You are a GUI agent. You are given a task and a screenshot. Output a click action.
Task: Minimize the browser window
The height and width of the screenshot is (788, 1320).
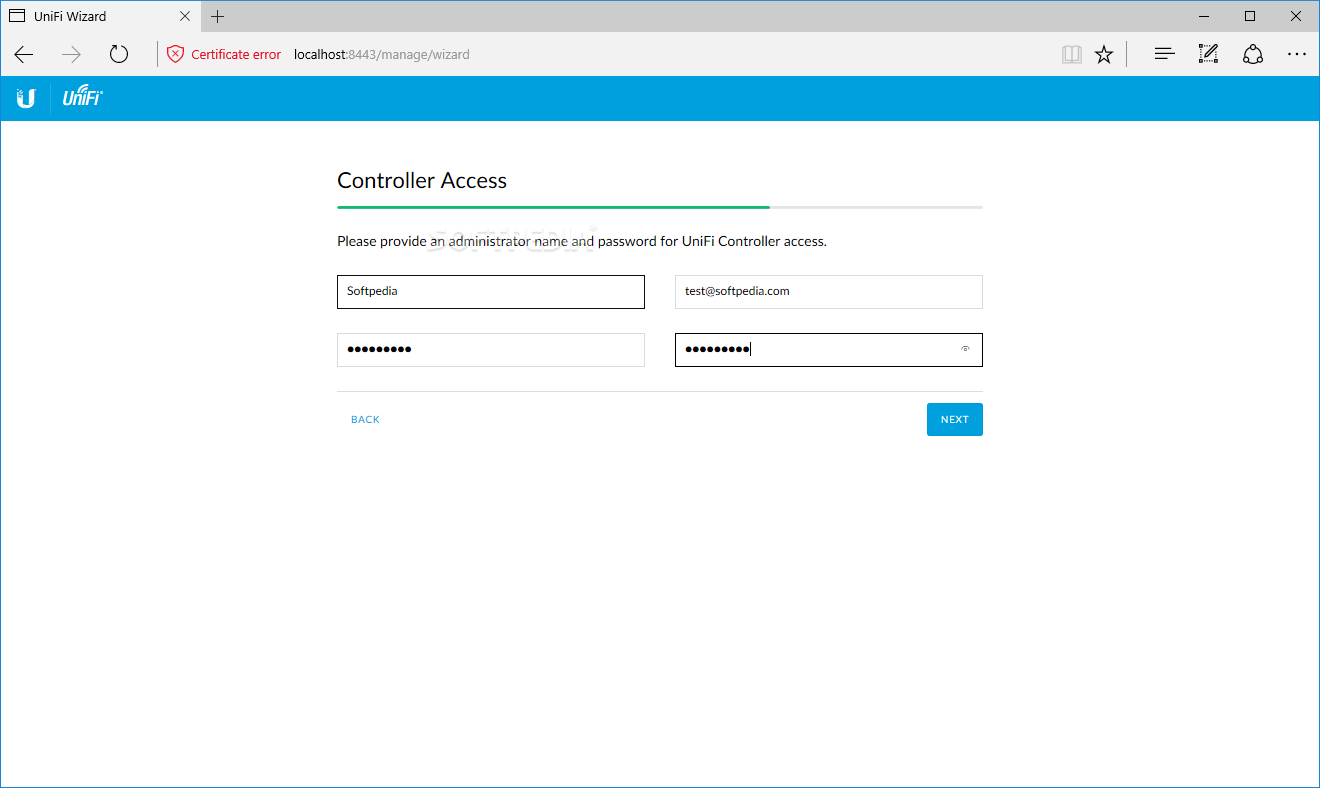pos(1204,16)
